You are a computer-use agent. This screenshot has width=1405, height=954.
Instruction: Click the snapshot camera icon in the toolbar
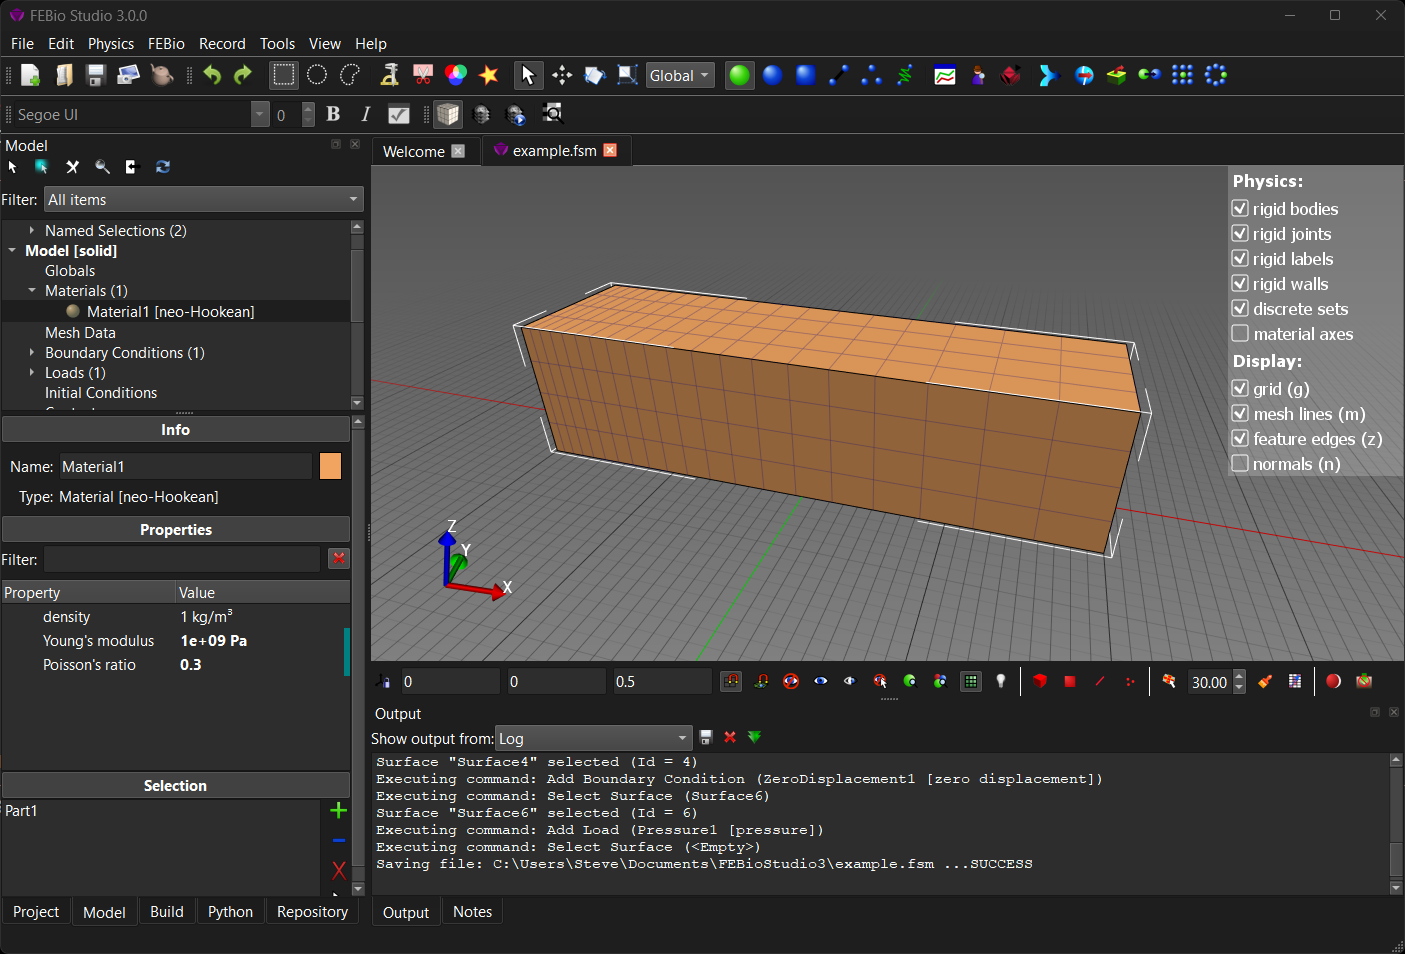coord(128,75)
